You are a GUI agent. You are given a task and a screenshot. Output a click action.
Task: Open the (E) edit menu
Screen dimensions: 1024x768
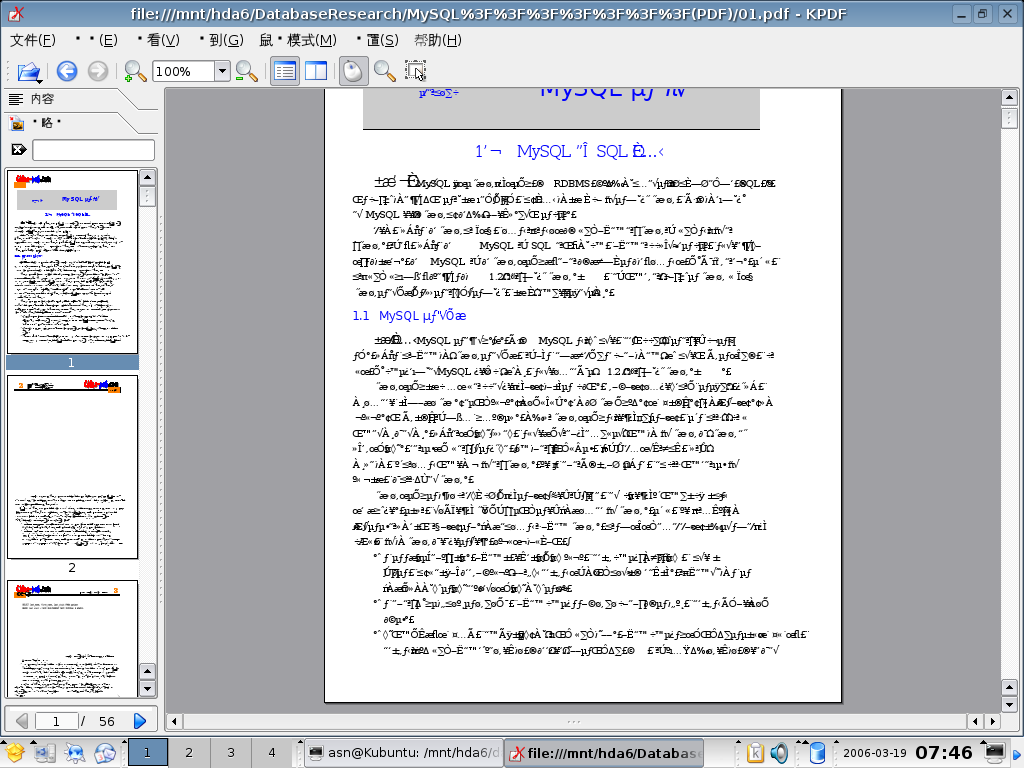[97, 40]
